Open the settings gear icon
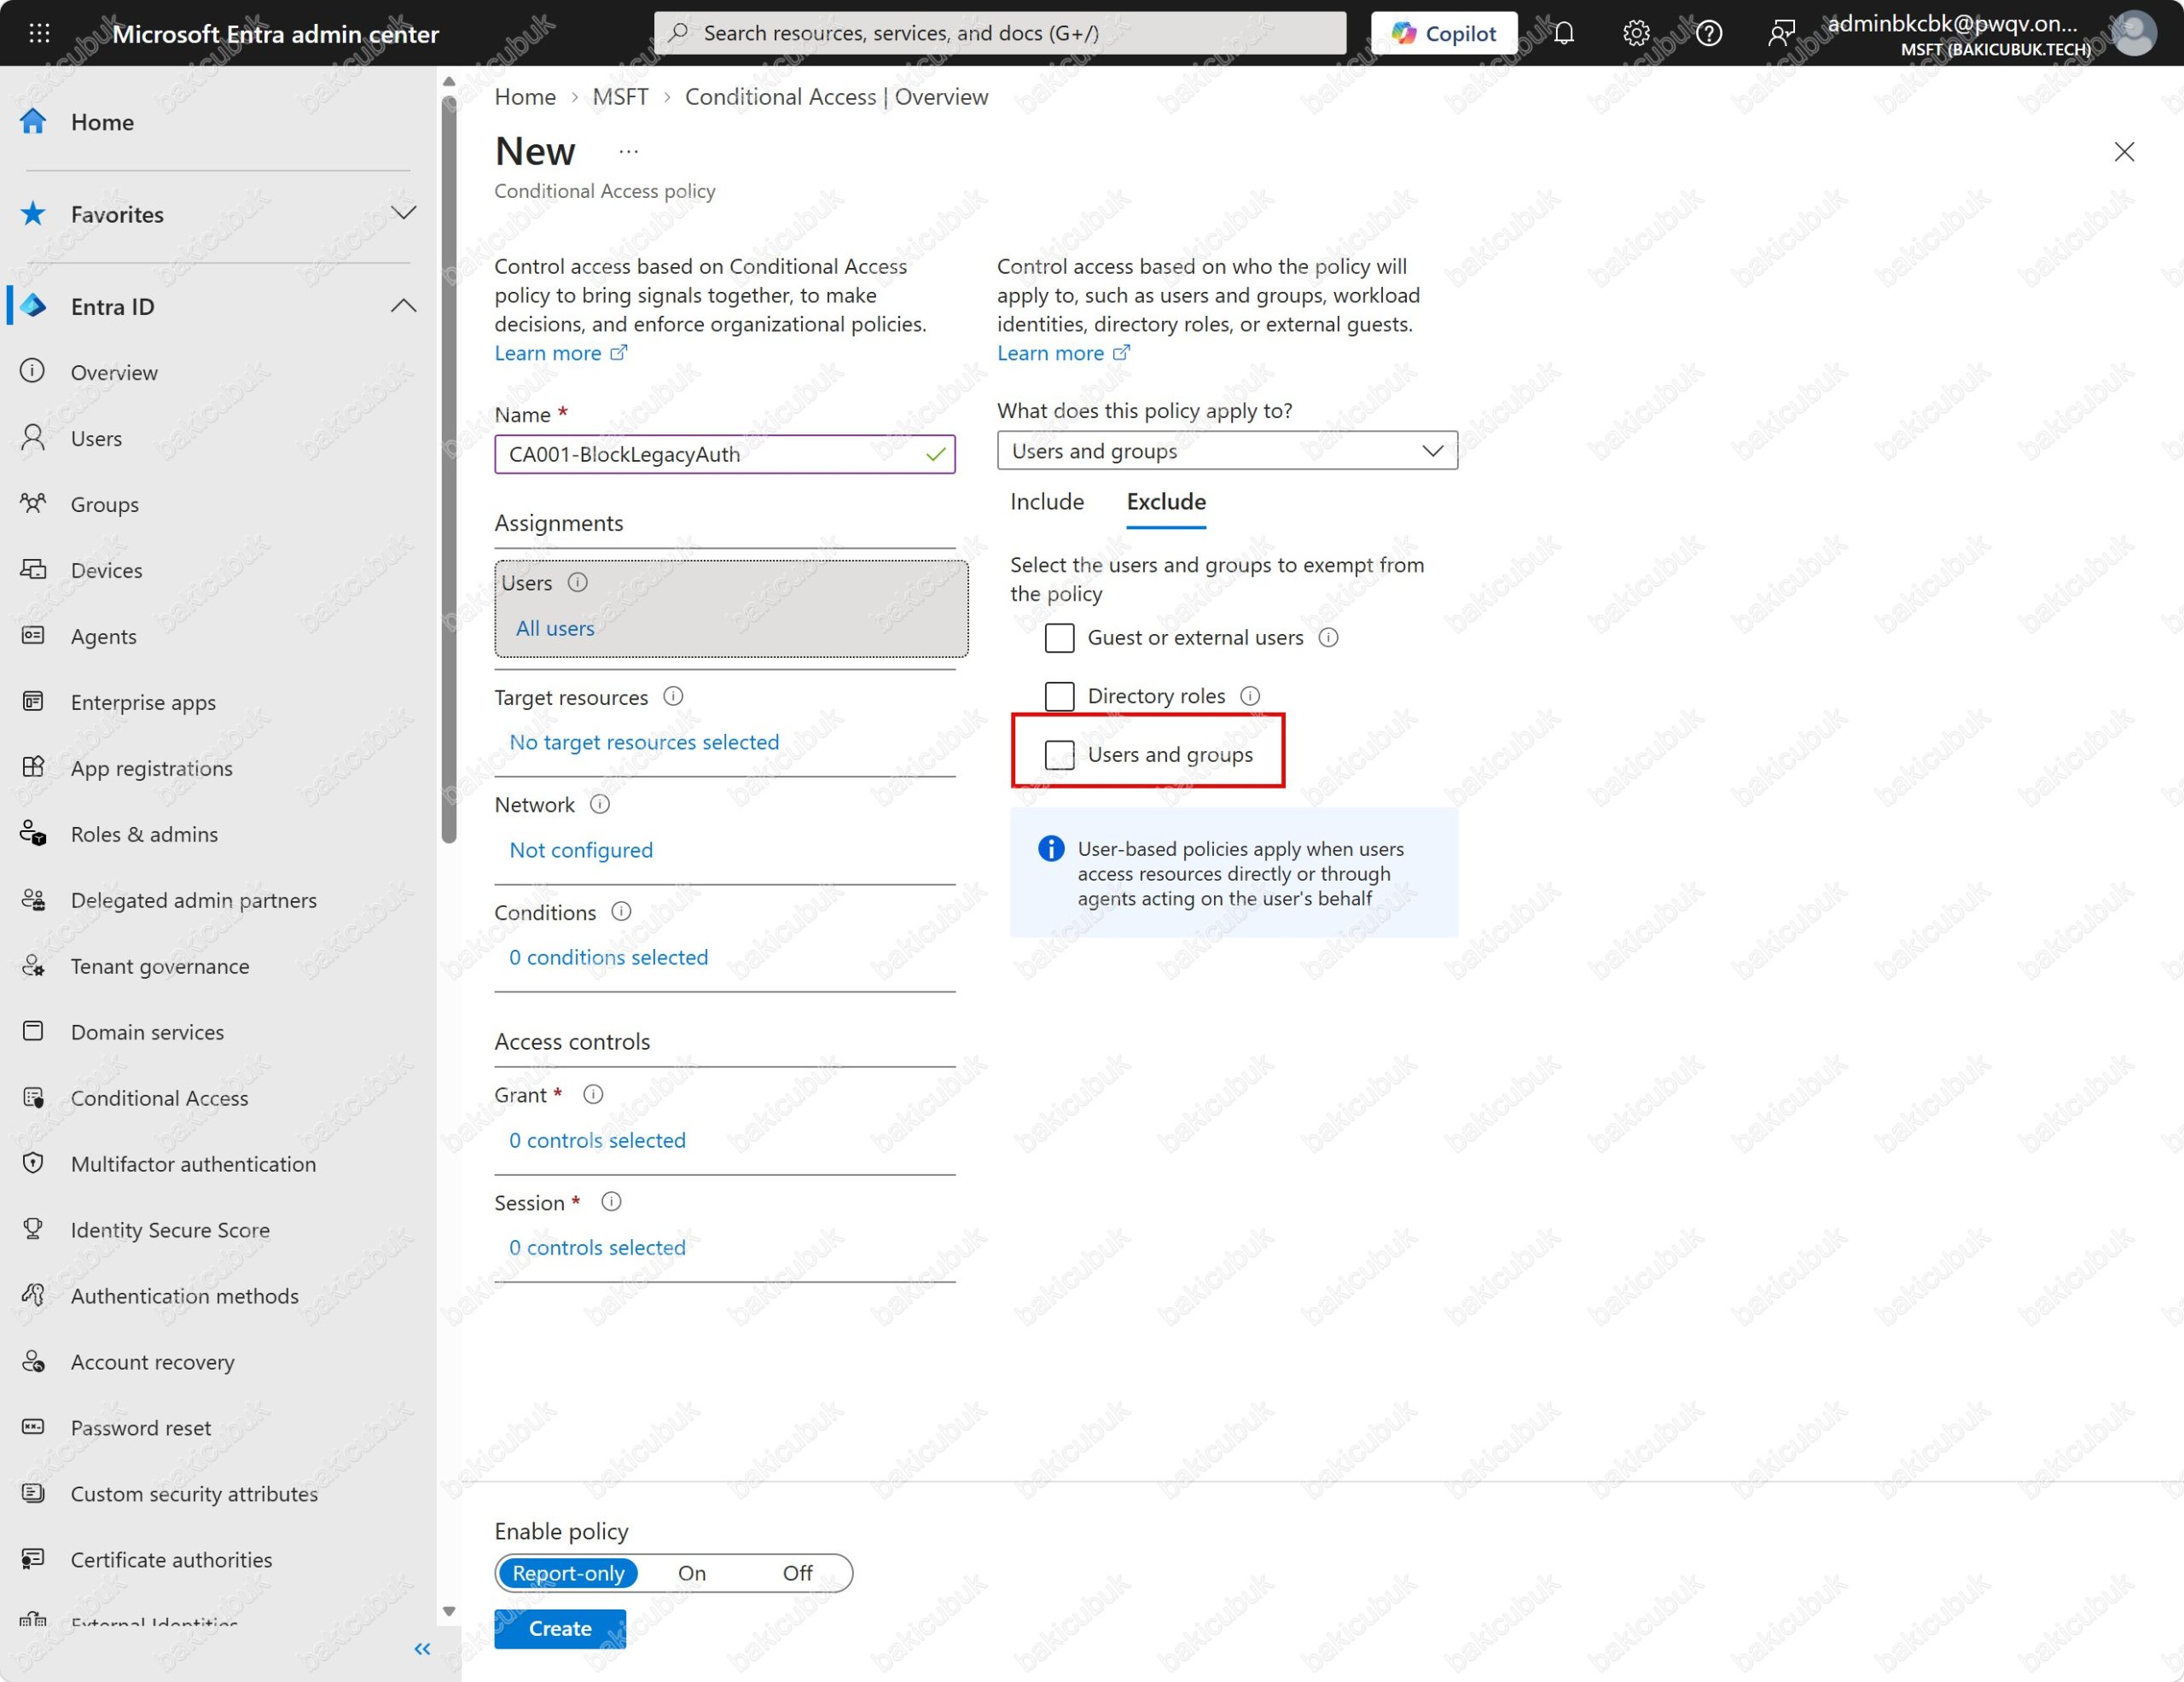 point(1636,33)
